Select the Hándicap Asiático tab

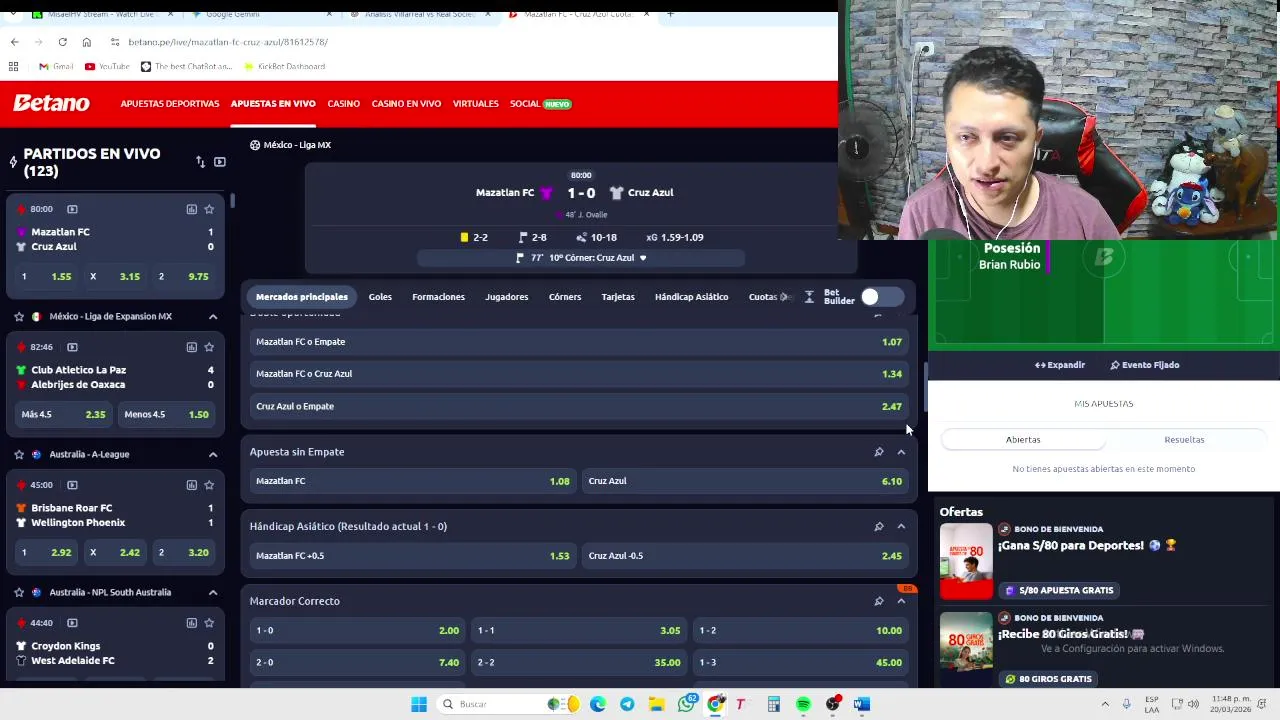point(692,297)
